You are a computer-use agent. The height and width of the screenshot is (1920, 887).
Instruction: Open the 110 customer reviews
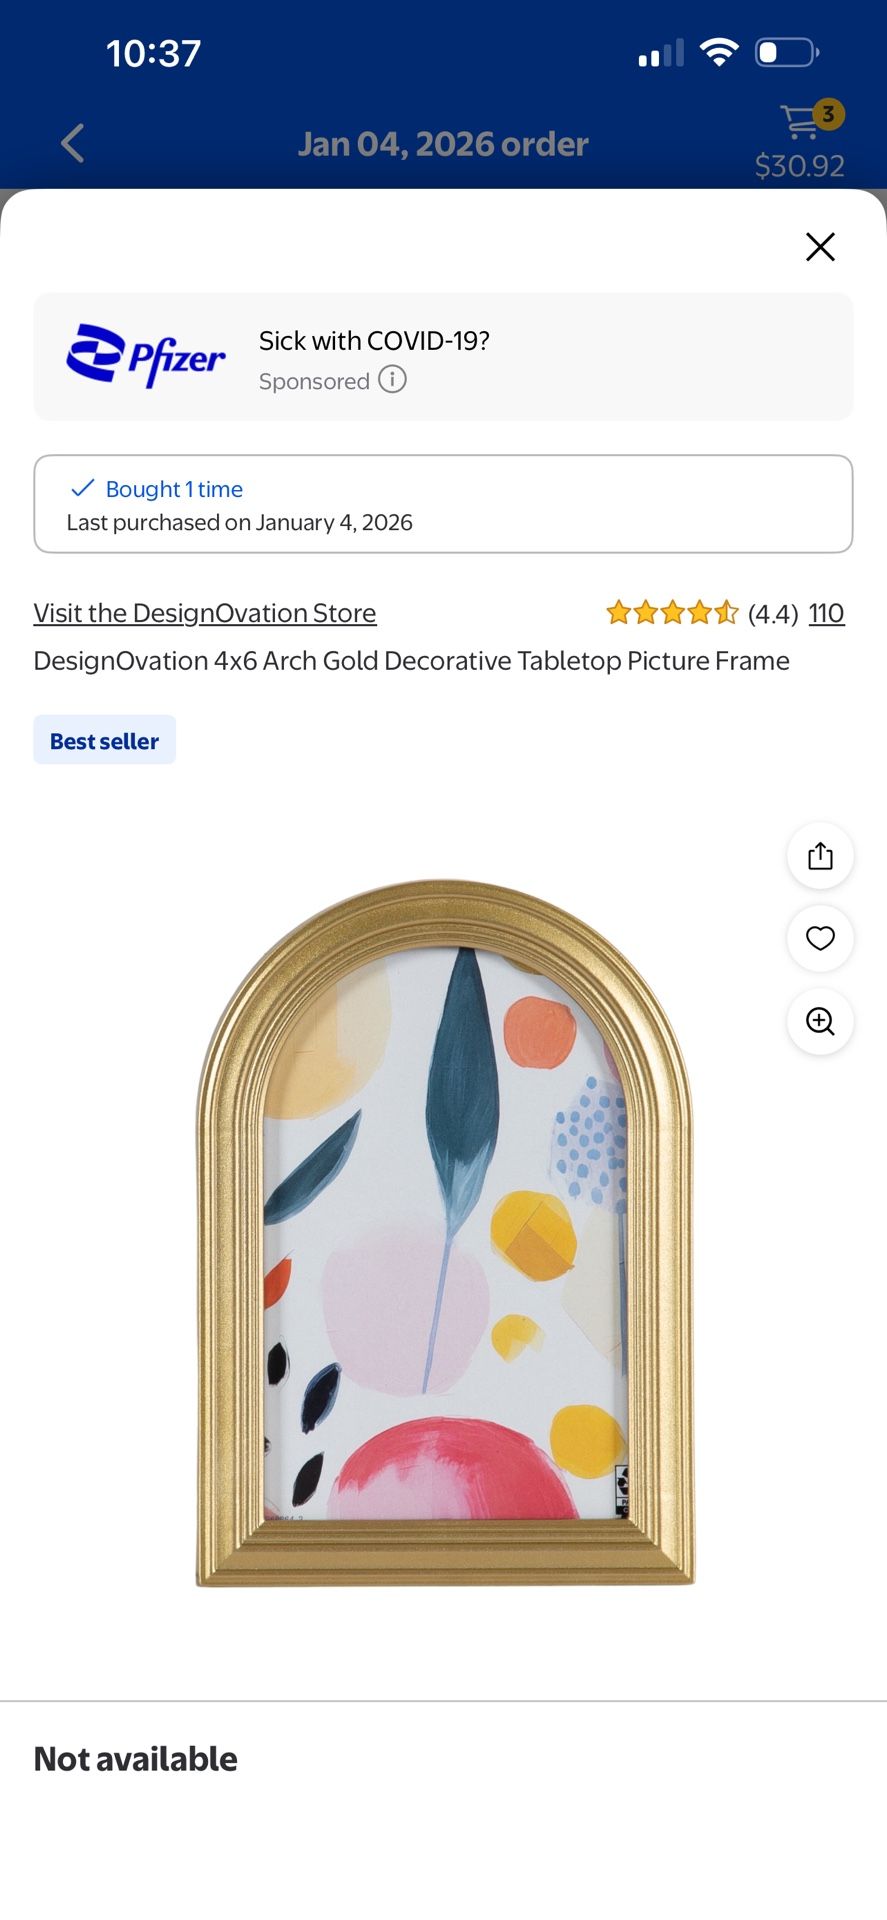click(x=826, y=612)
